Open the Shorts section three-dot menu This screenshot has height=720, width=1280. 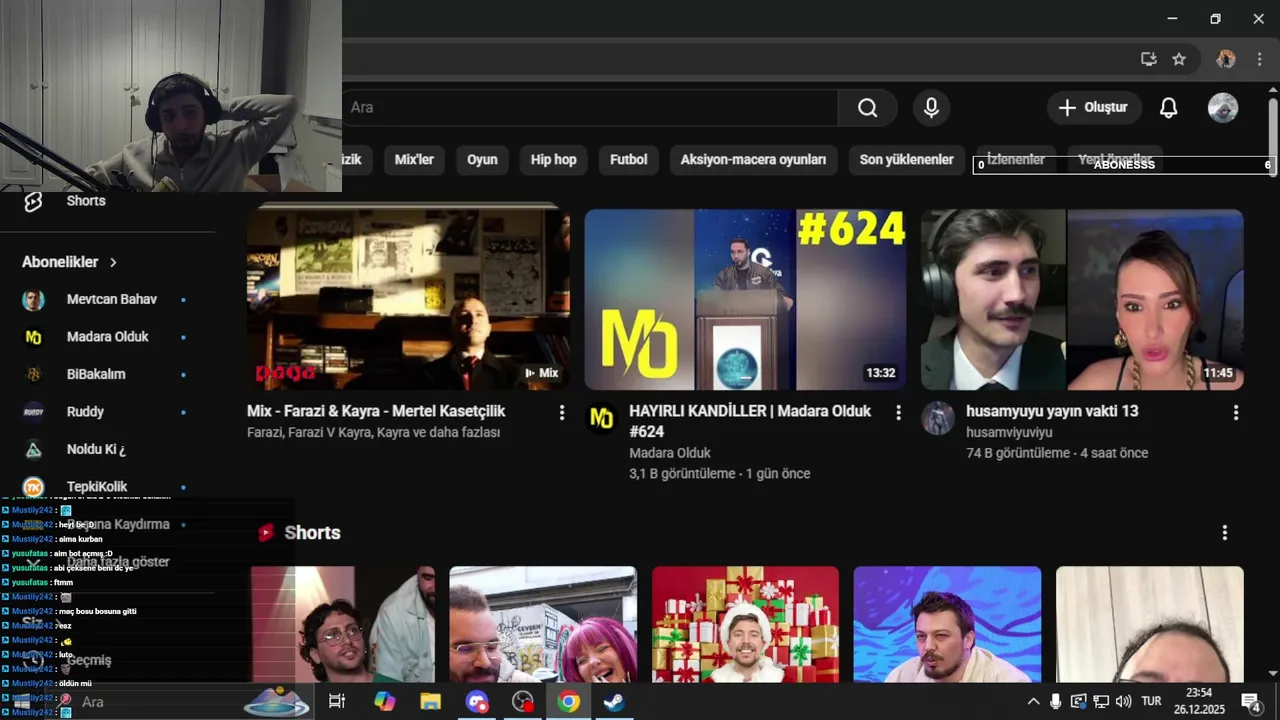coord(1224,533)
